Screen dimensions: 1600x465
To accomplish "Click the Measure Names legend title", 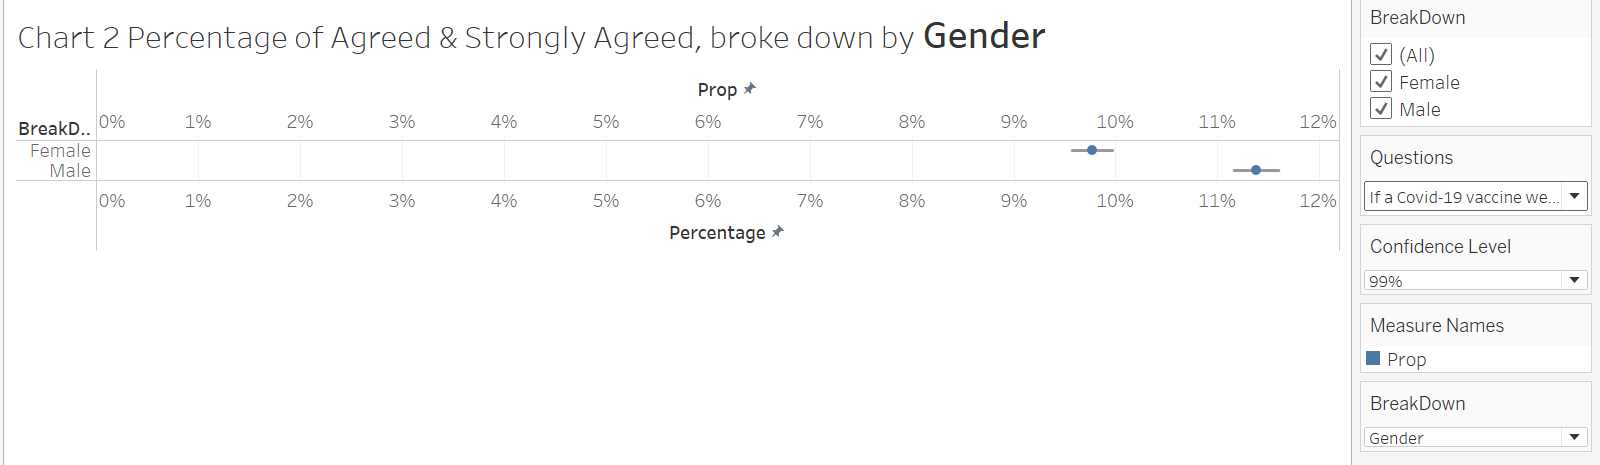I will (1436, 325).
